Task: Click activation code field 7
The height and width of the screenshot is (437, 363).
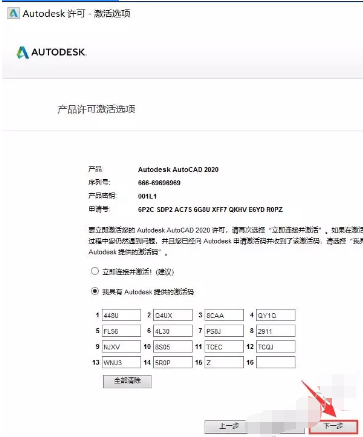Action: tap(224, 331)
